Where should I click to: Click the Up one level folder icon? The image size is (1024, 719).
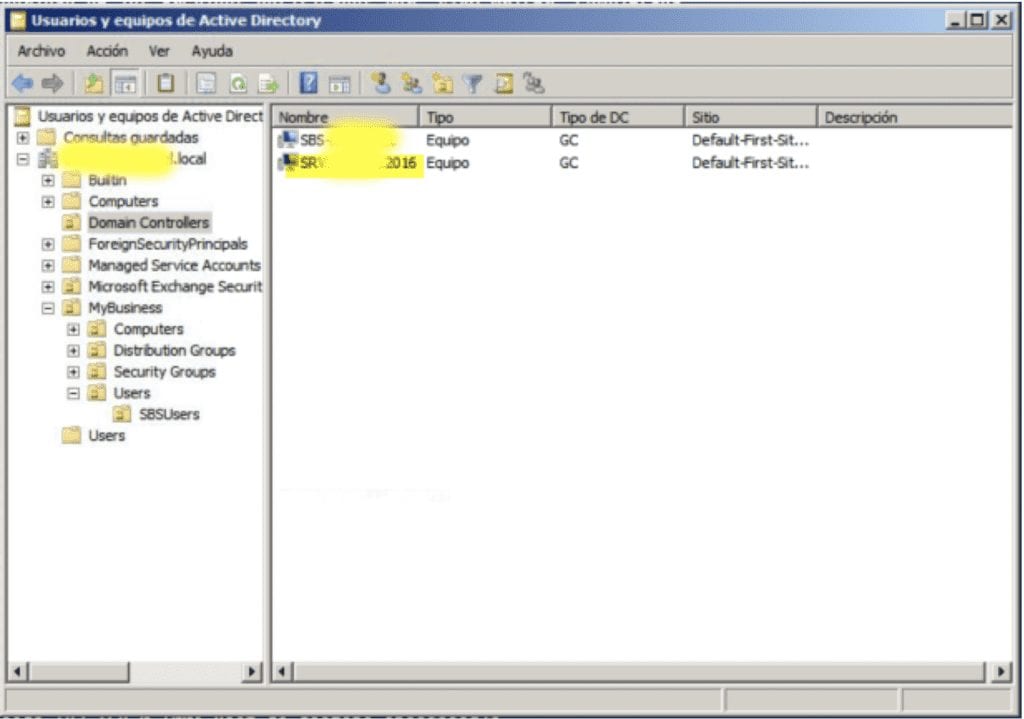[94, 84]
